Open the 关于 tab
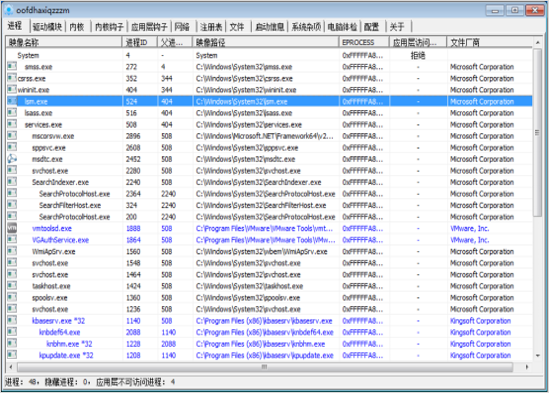This screenshot has width=549, height=393. 397,27
